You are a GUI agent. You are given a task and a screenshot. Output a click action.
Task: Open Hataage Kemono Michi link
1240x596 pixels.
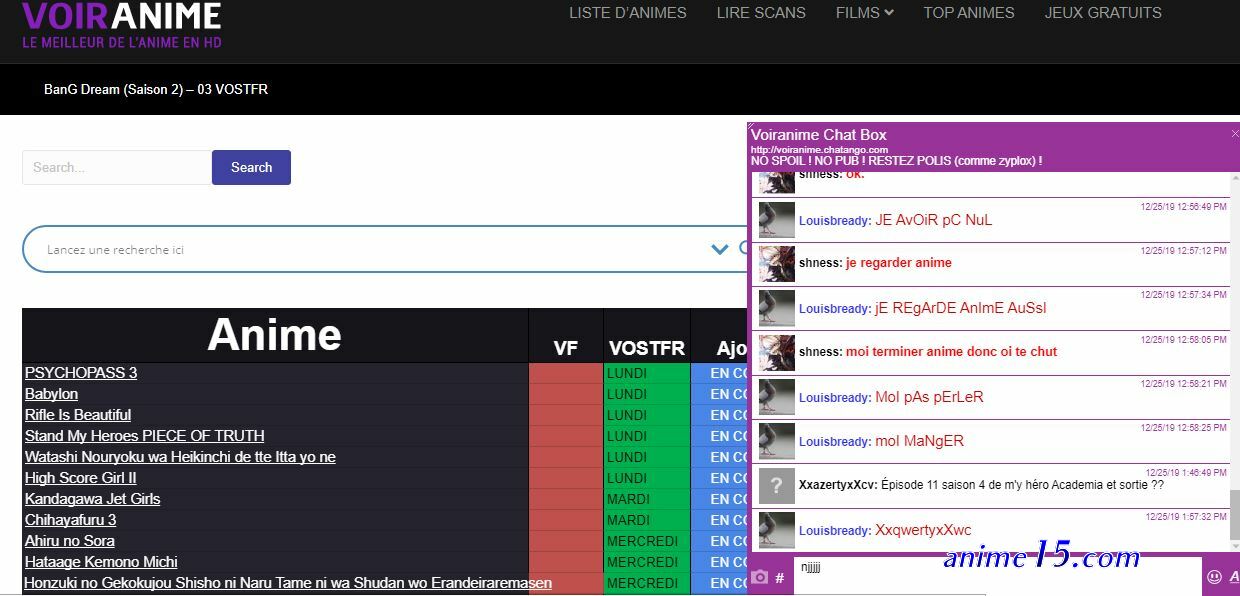101,562
